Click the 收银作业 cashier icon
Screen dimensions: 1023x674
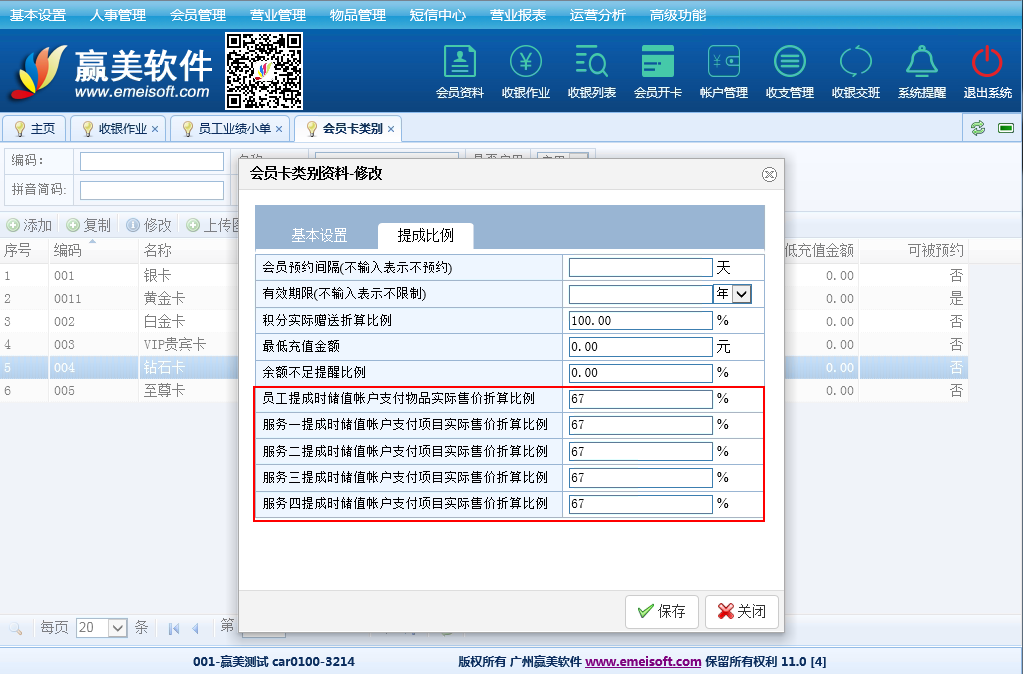click(x=525, y=71)
